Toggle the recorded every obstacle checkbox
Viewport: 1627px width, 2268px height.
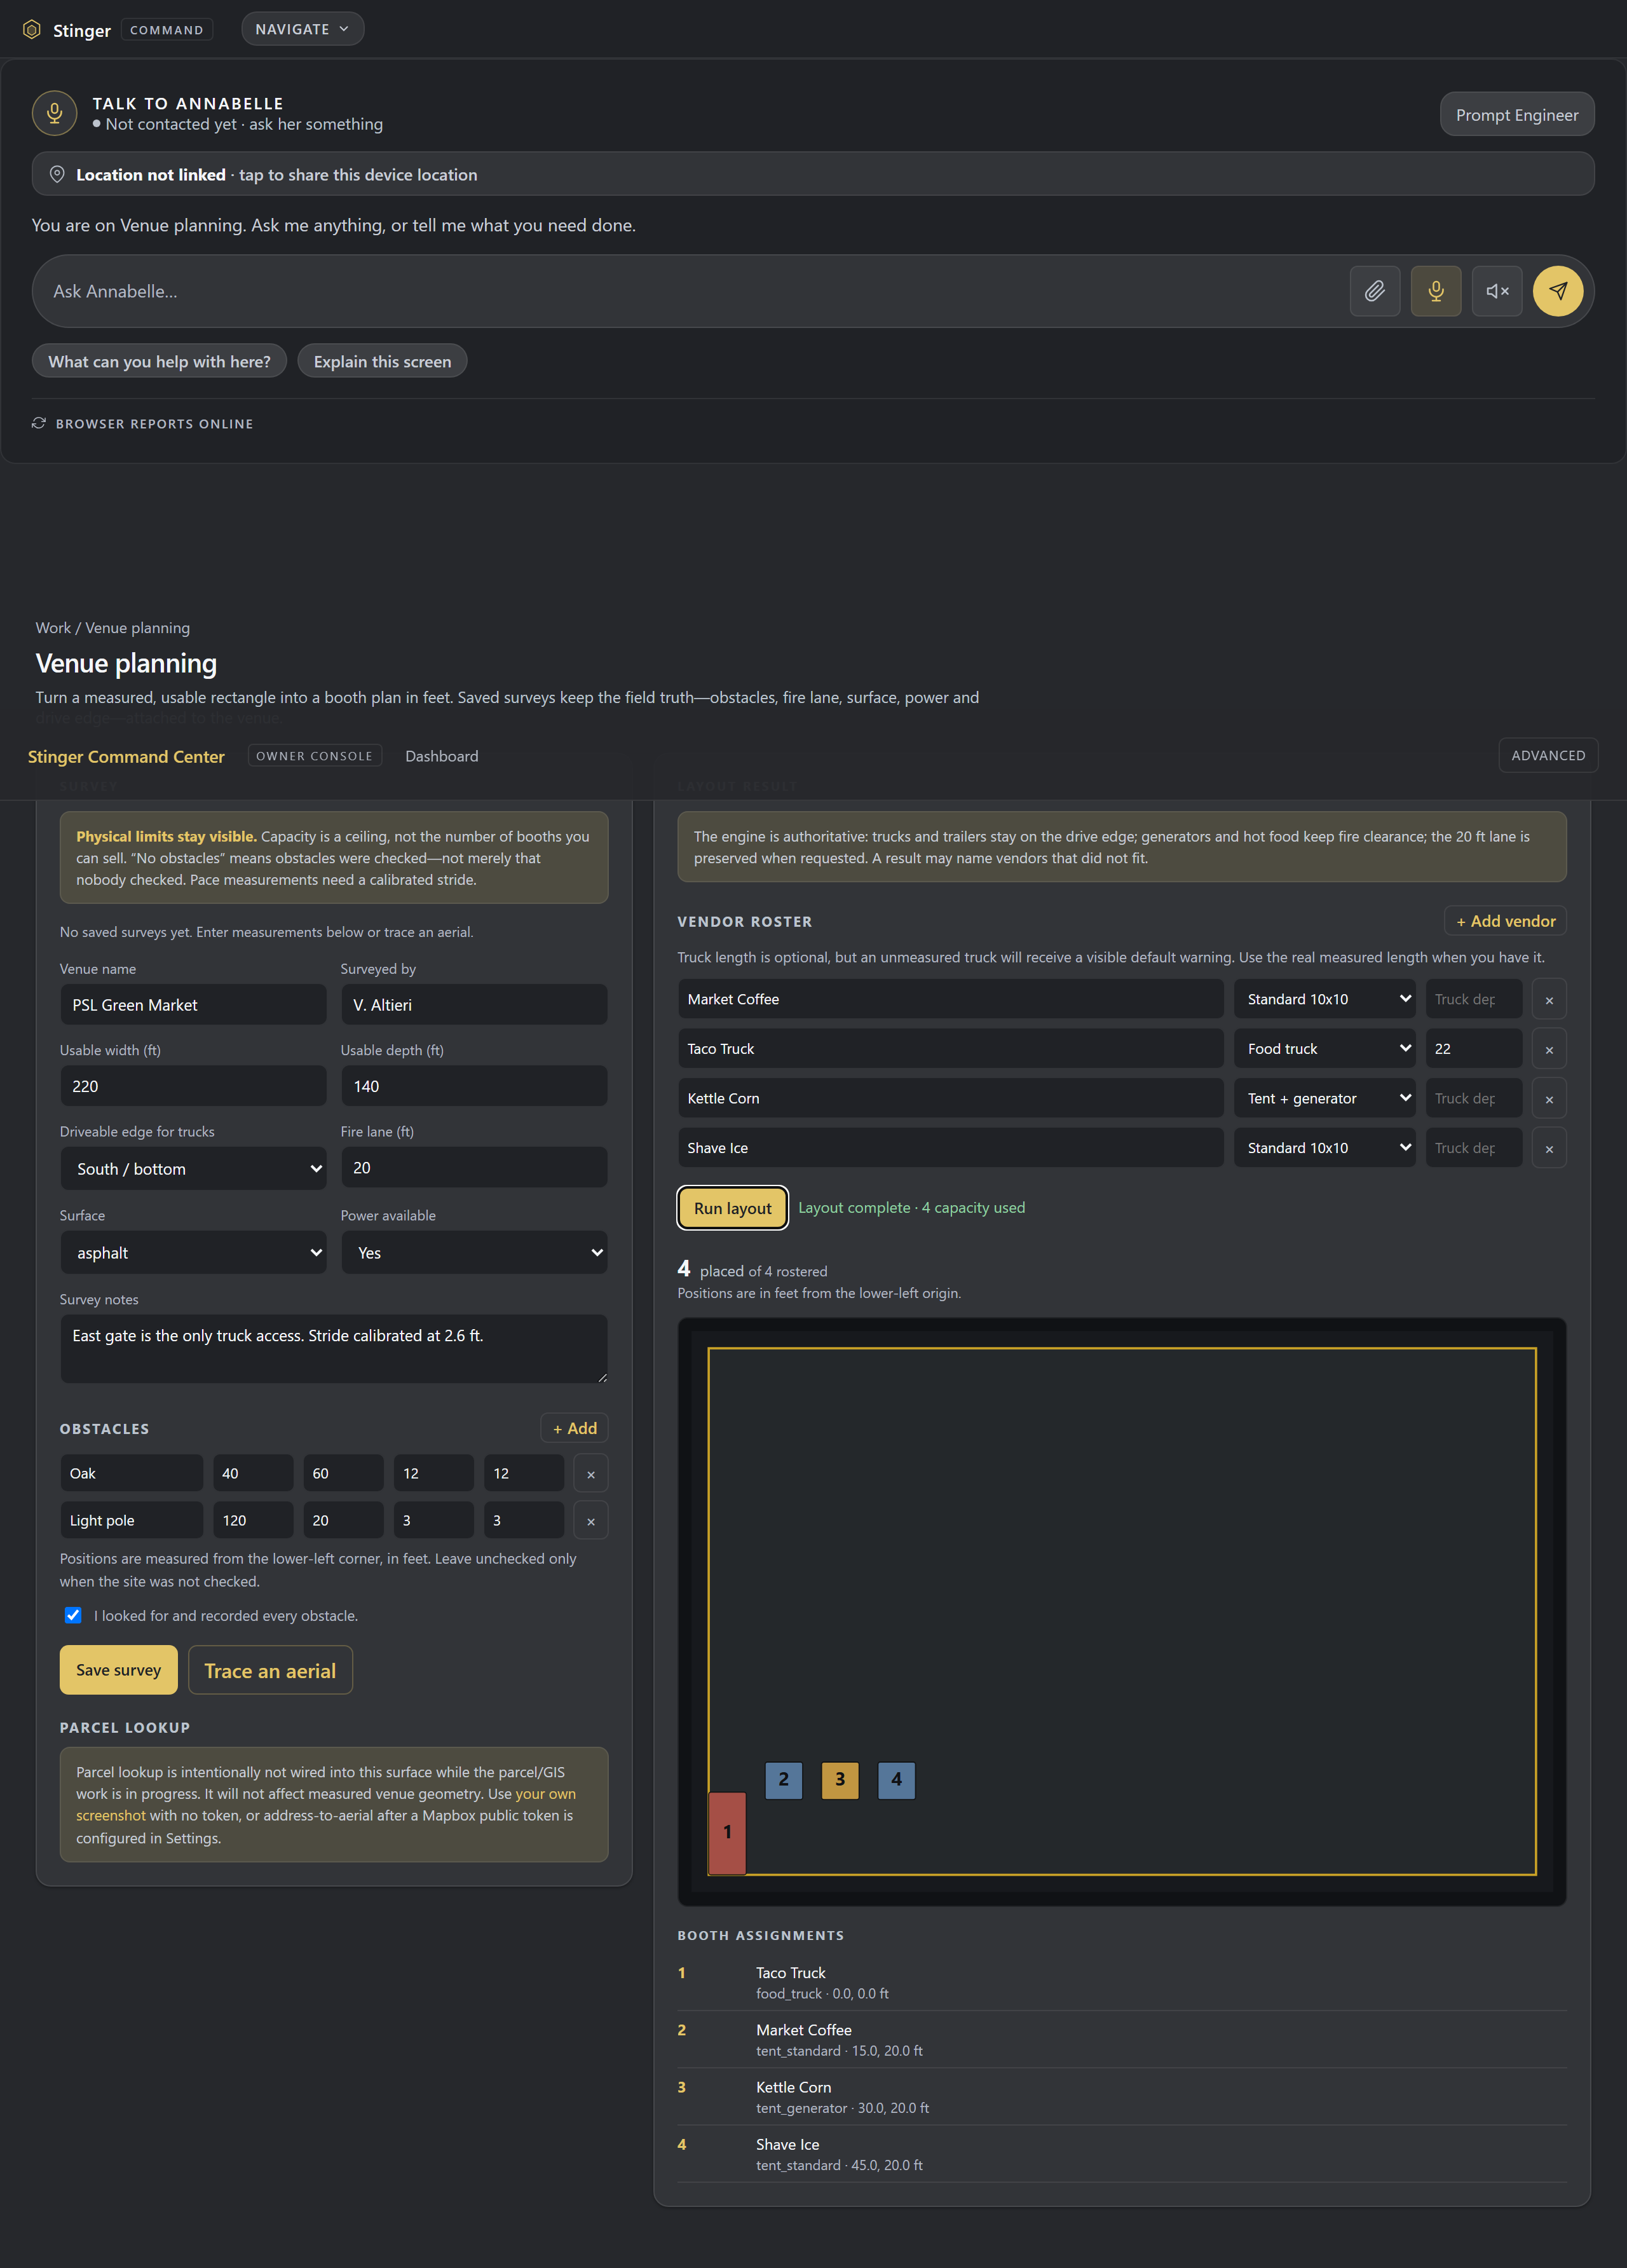(73, 1615)
